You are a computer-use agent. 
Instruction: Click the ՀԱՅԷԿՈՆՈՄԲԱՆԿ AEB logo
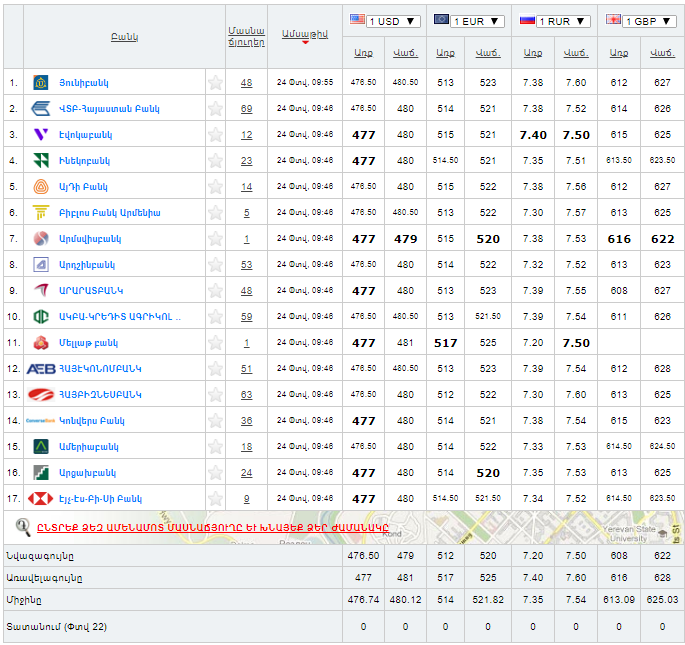point(41,368)
